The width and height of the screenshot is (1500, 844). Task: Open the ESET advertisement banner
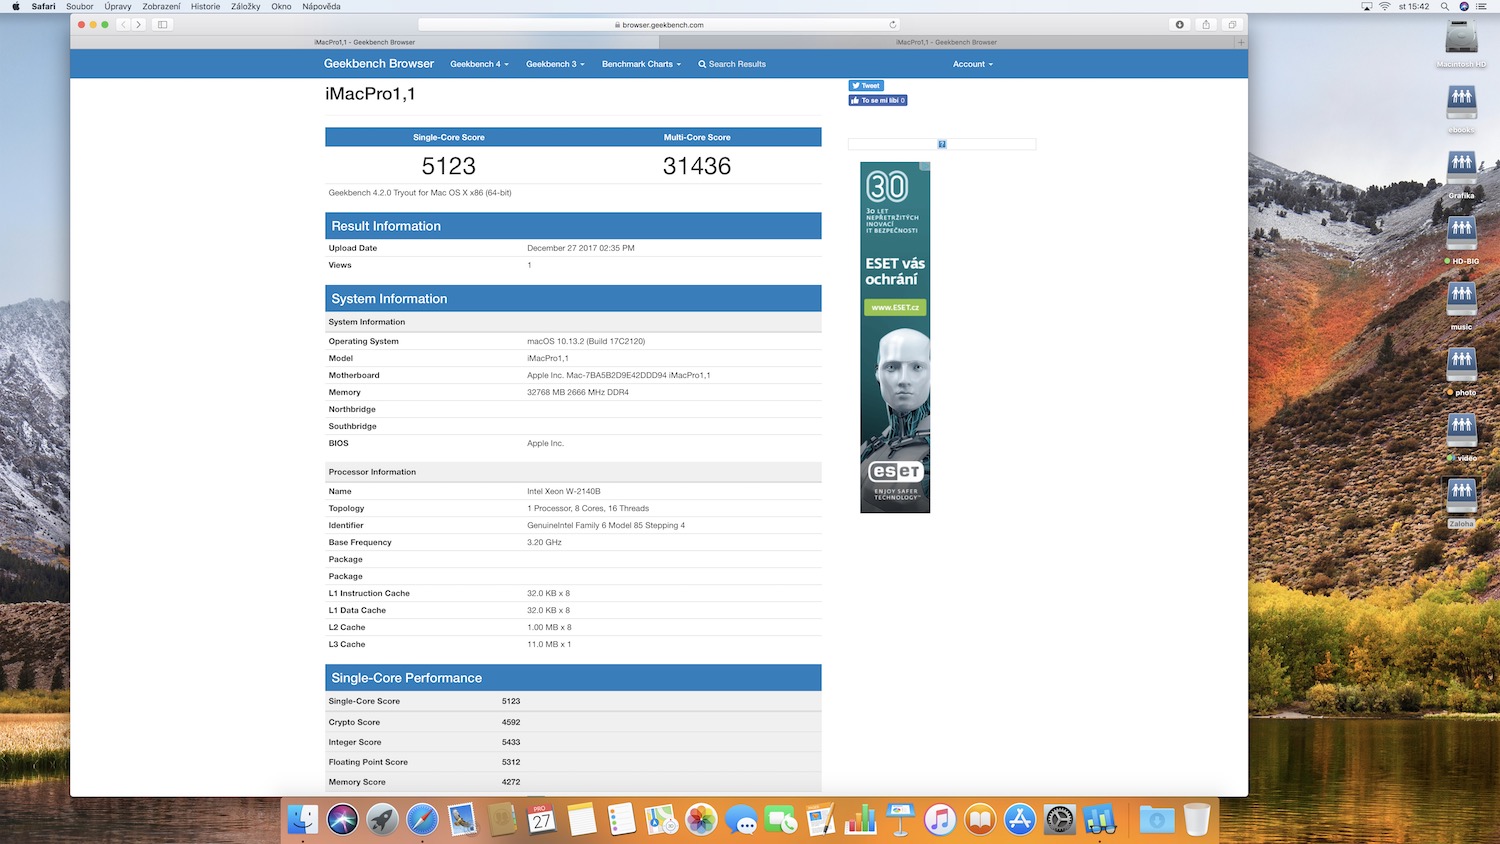coord(895,338)
